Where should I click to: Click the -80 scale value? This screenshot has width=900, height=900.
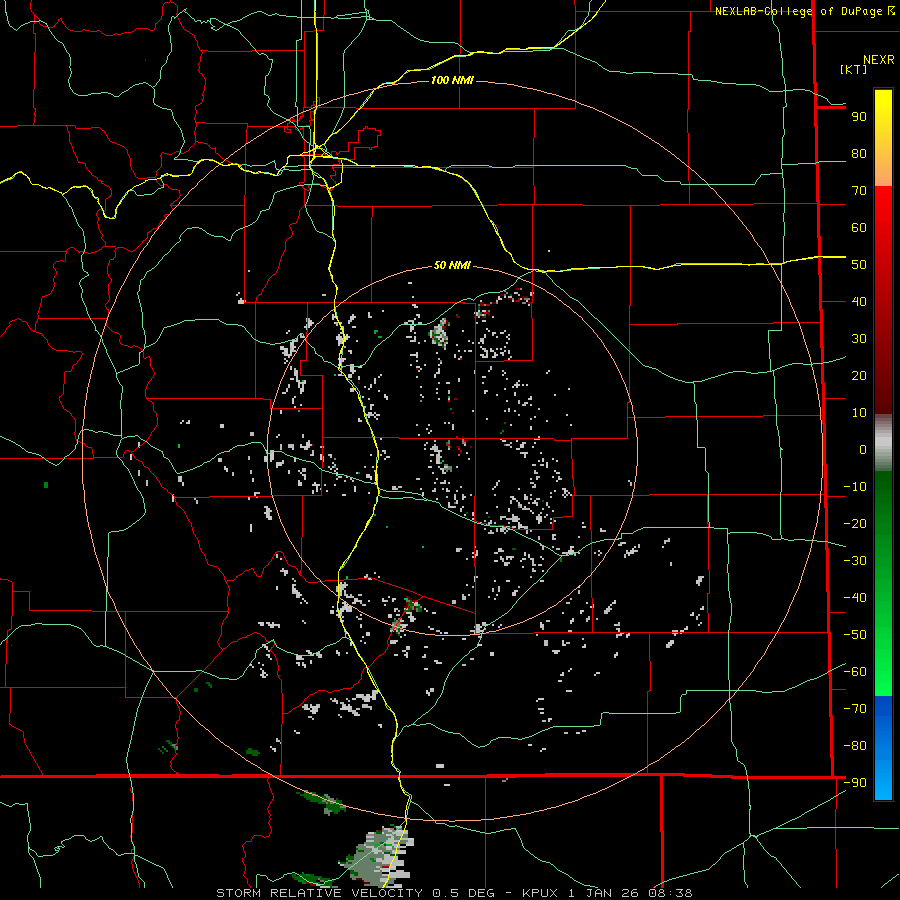855,746
